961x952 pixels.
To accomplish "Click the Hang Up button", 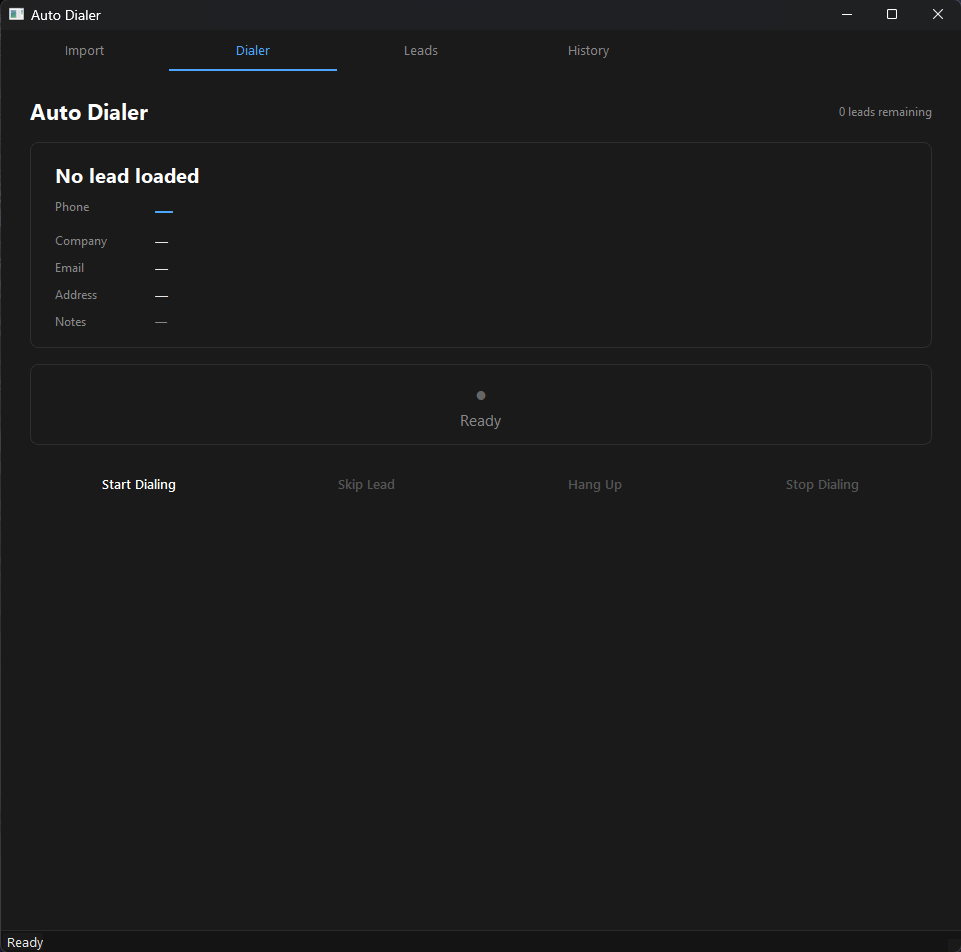I will pyautogui.click(x=594, y=484).
